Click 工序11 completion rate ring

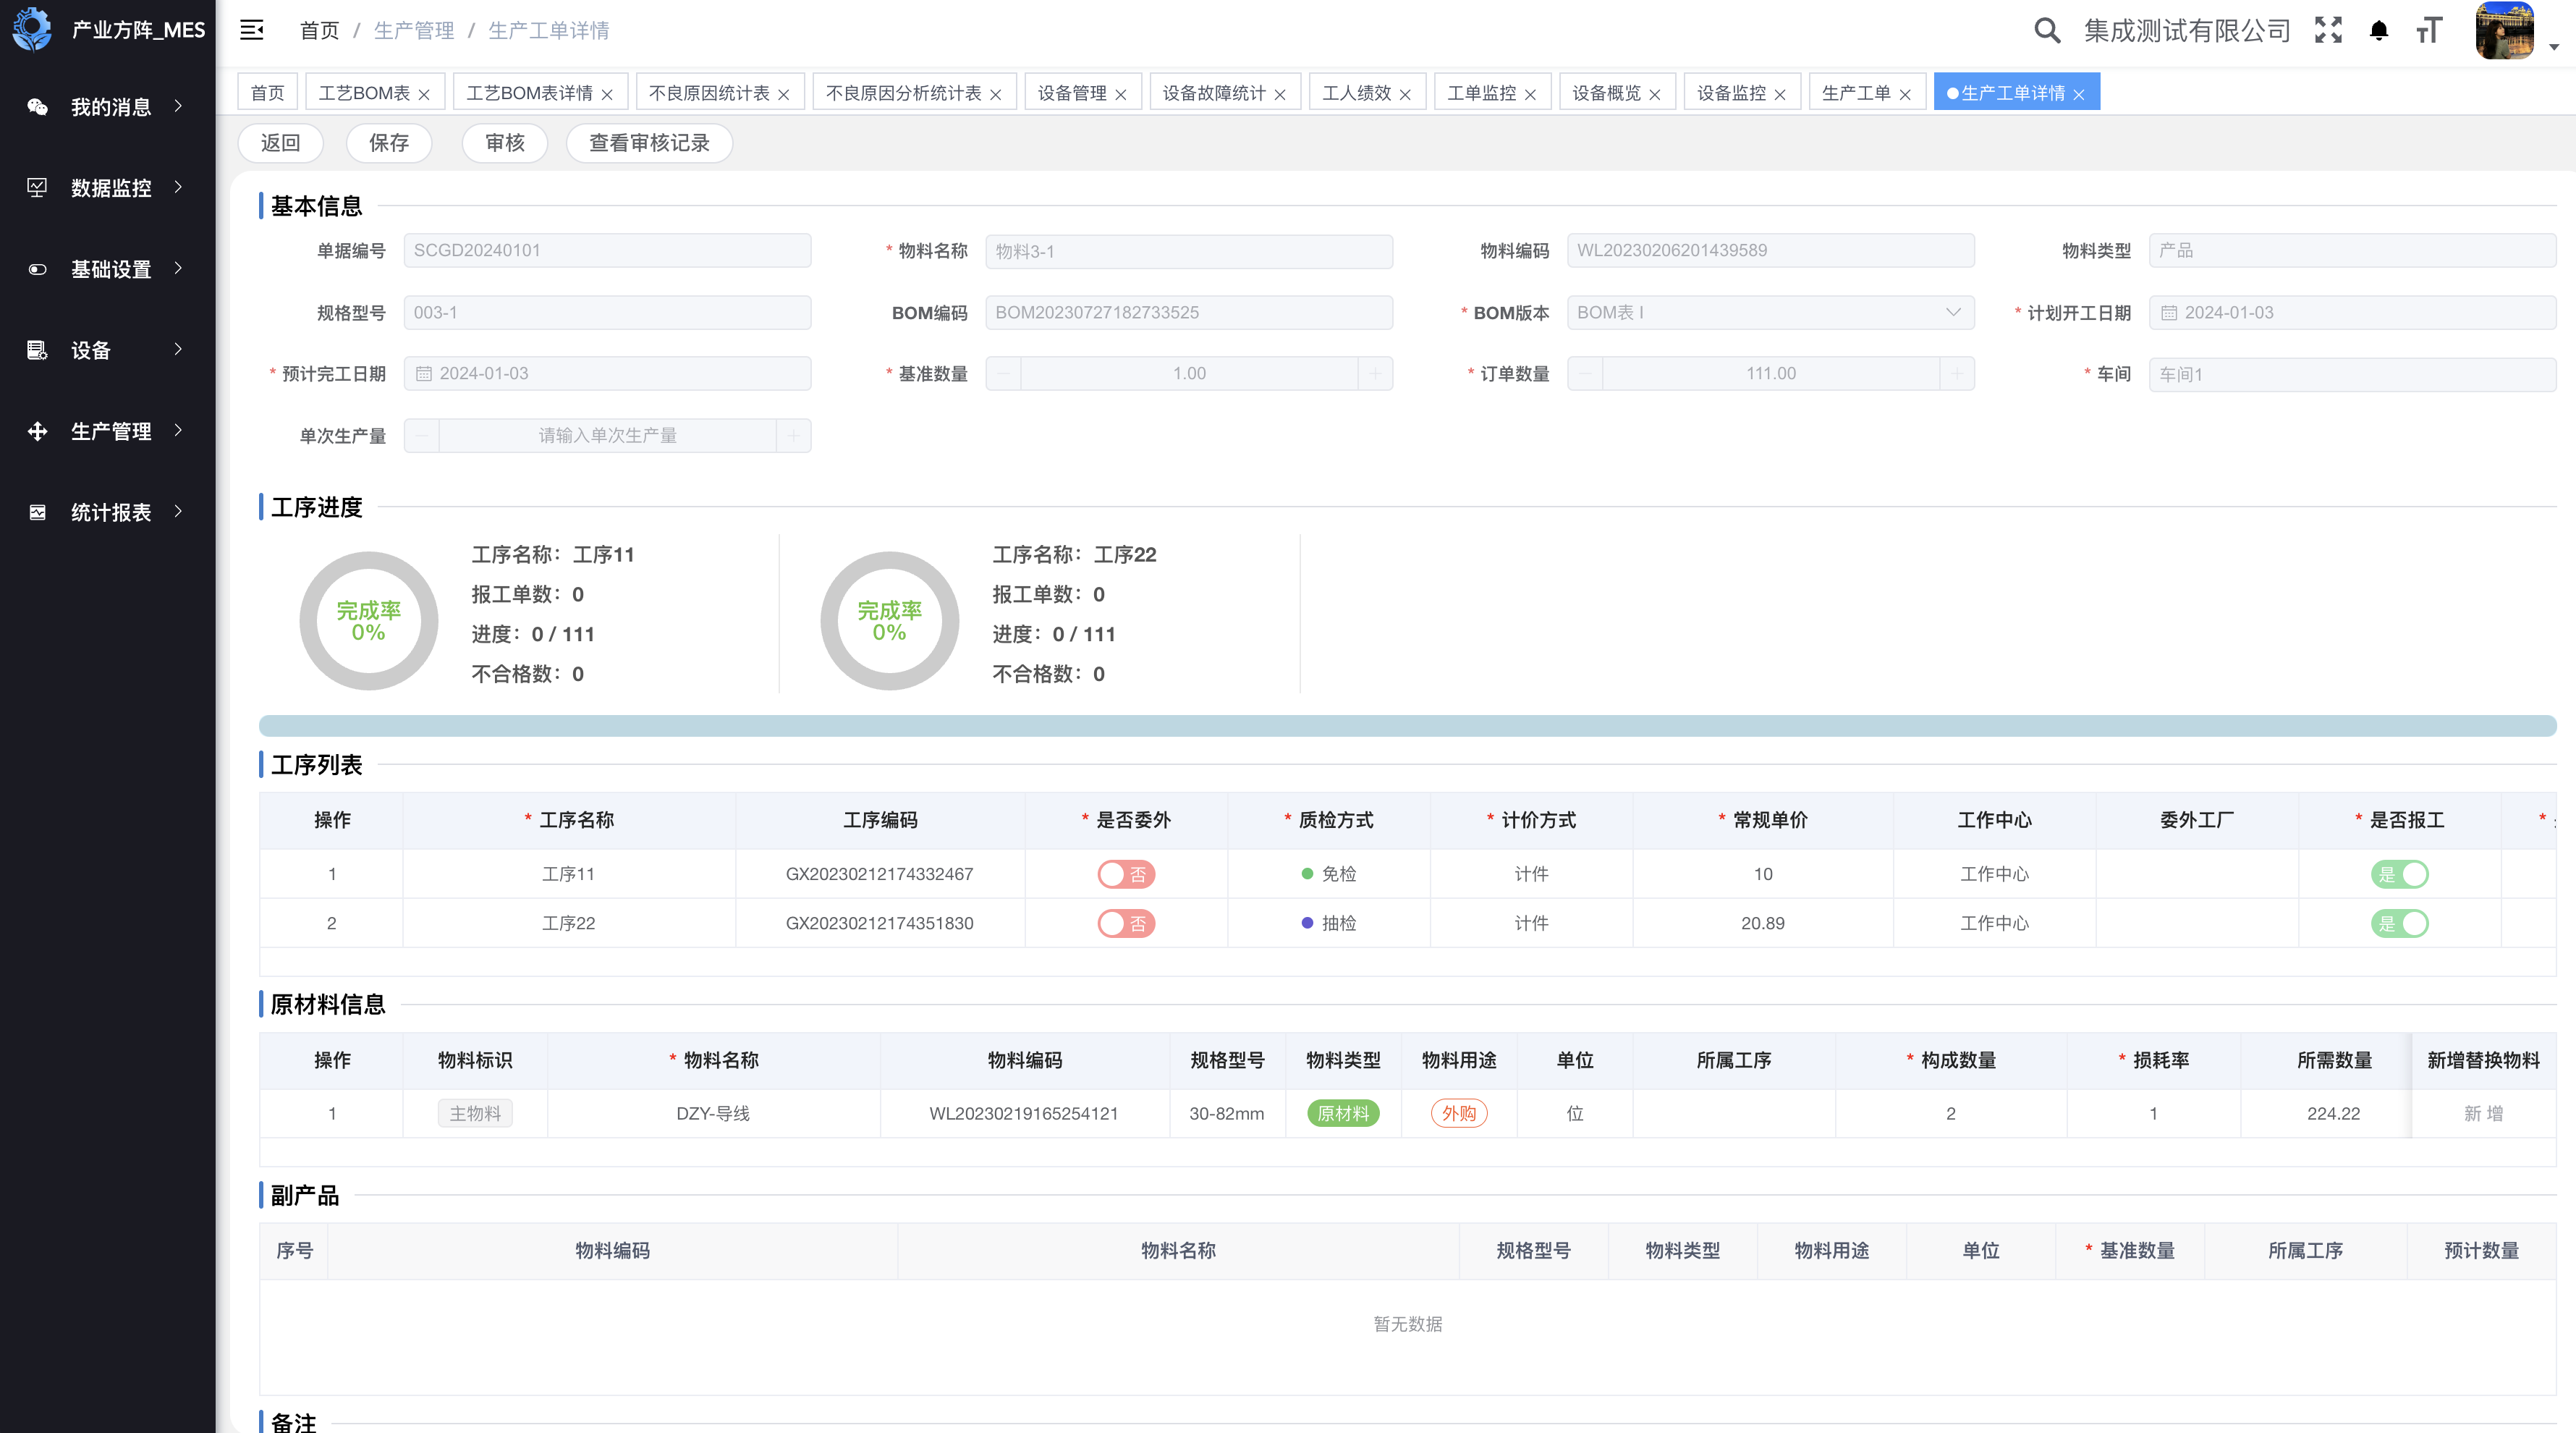pyautogui.click(x=368, y=620)
